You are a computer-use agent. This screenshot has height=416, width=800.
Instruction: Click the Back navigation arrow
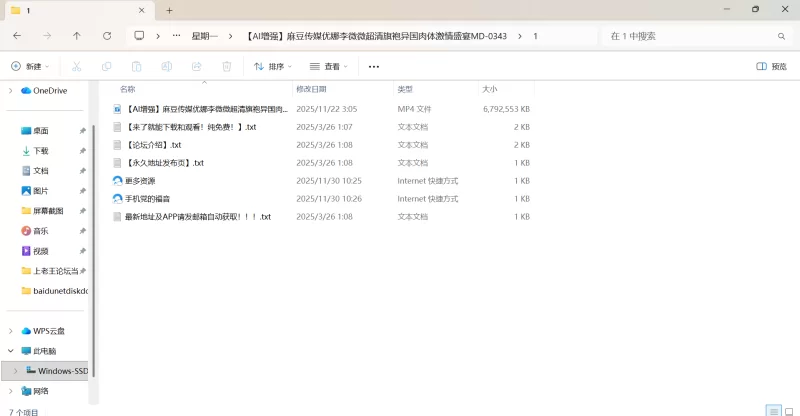coord(17,36)
